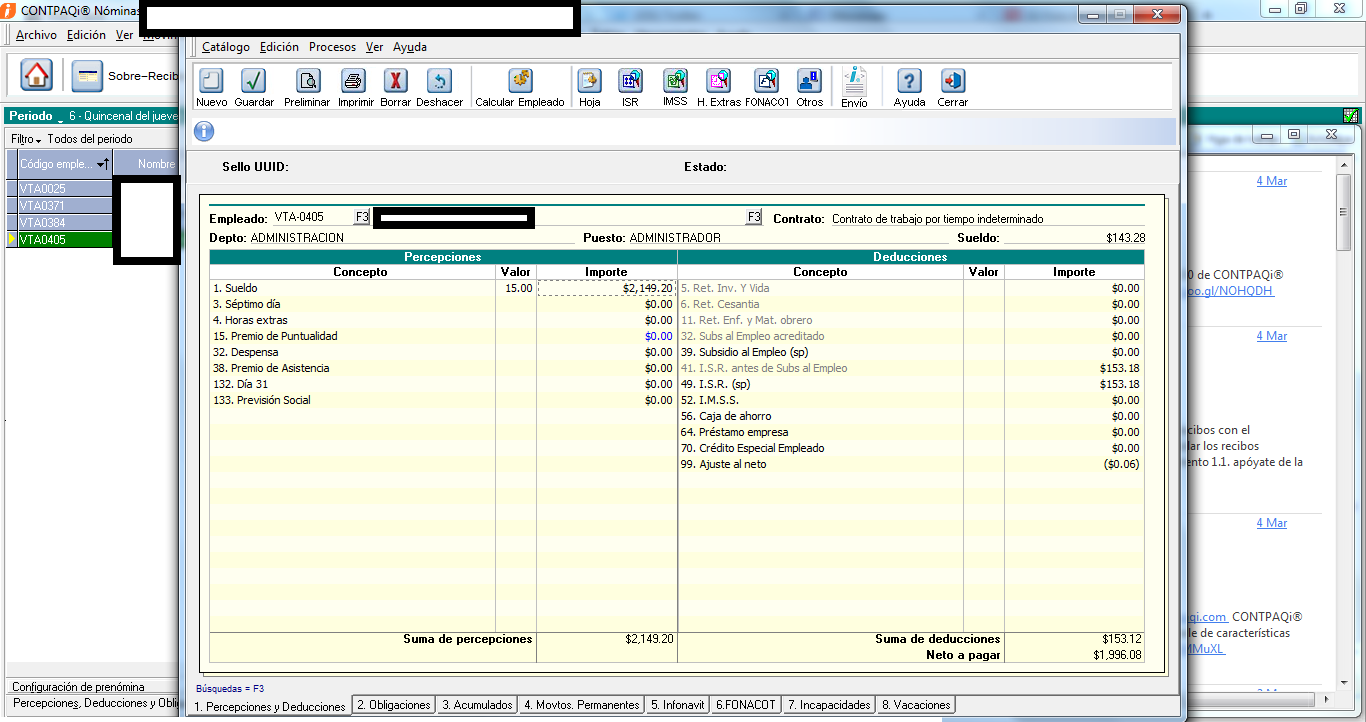This screenshot has height=722, width=1366.
Task: Expand the Filtro dropdown
Action: coord(26,139)
